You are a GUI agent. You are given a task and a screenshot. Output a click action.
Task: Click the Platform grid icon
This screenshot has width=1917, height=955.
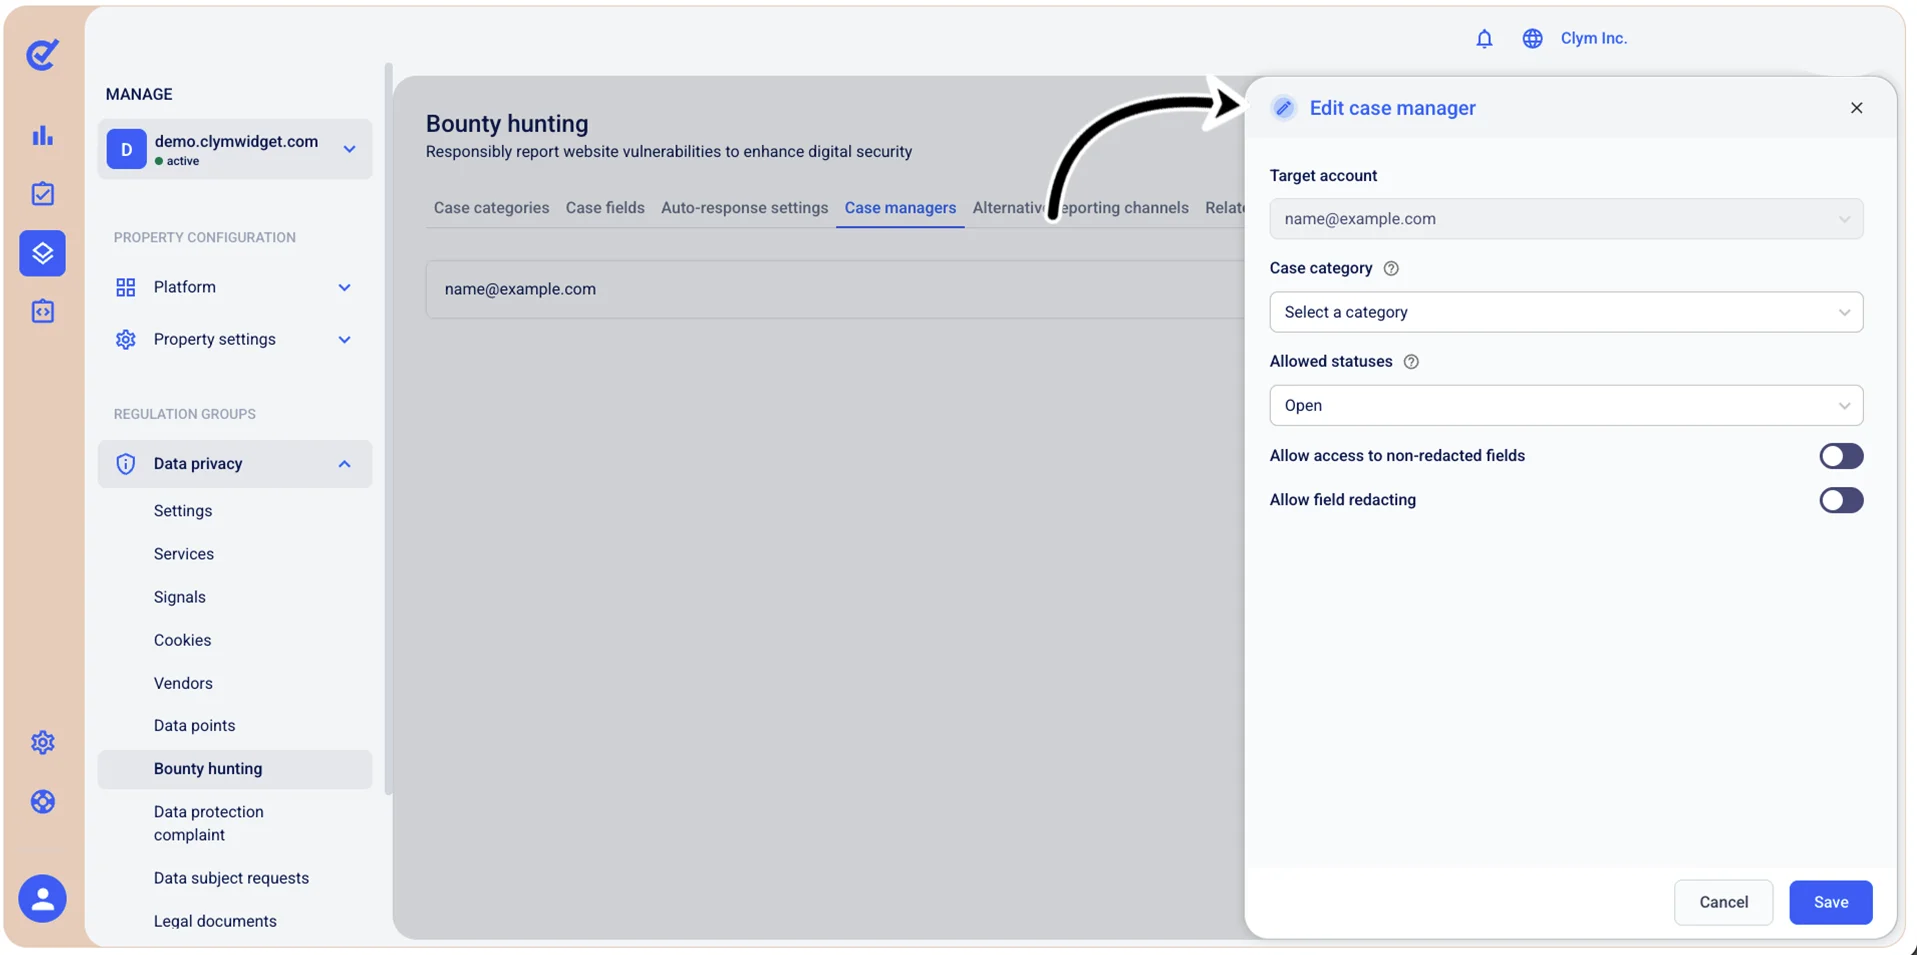click(x=126, y=288)
